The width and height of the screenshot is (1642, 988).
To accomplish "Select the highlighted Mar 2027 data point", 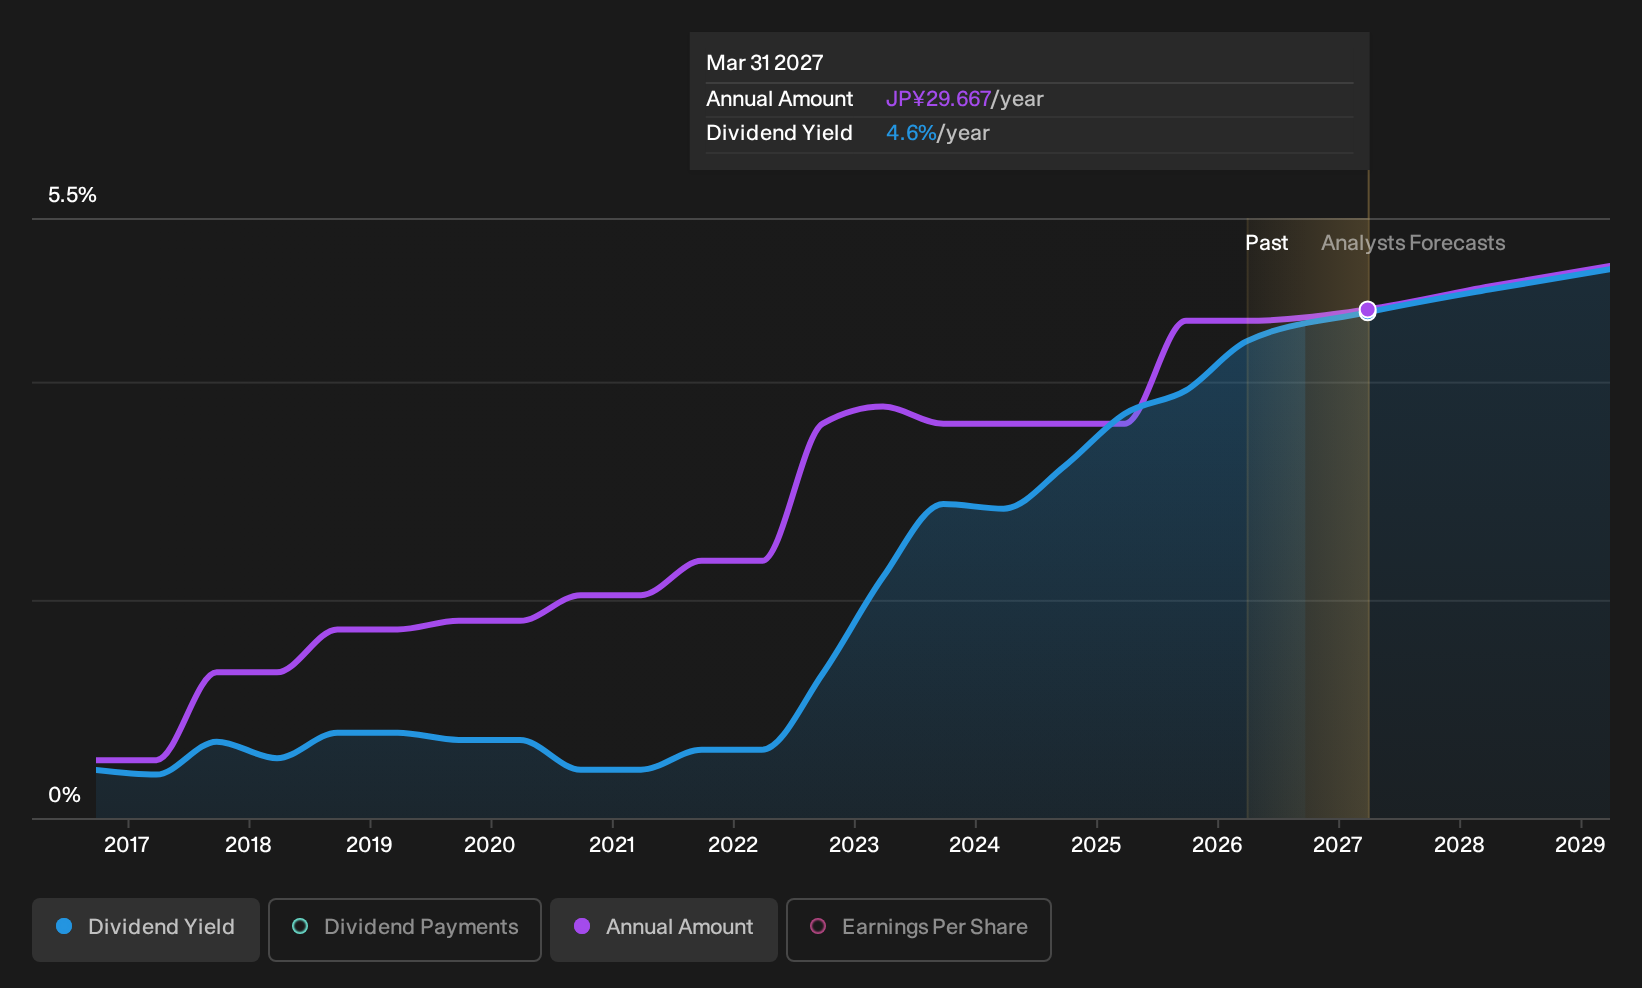I will (x=1368, y=310).
